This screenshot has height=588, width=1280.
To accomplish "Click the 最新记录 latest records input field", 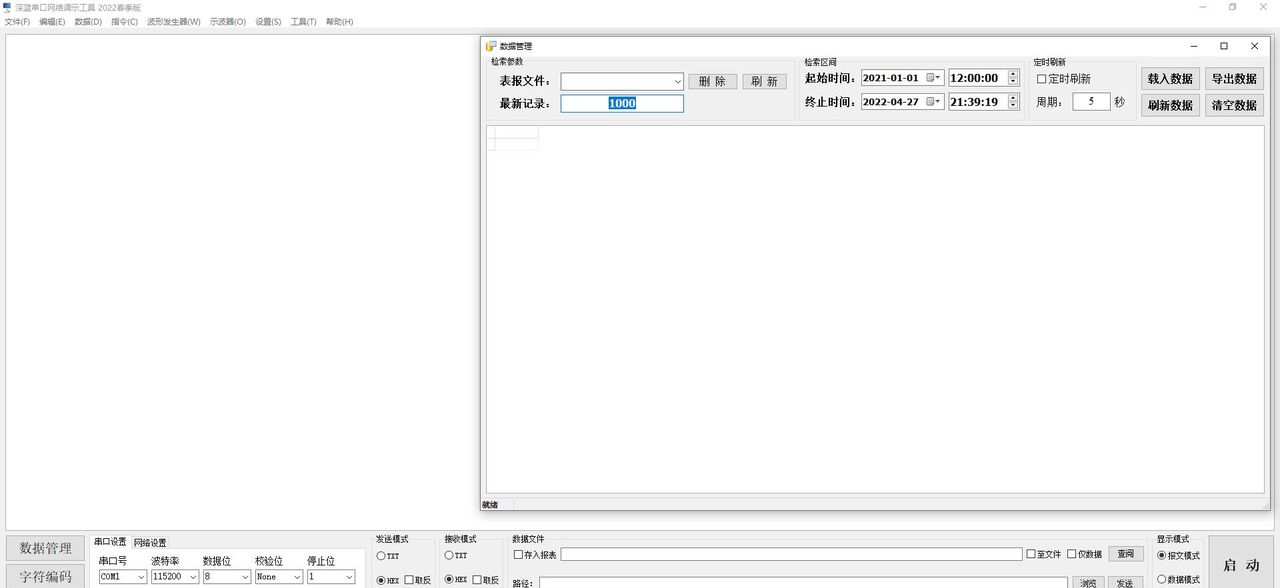I will point(622,103).
